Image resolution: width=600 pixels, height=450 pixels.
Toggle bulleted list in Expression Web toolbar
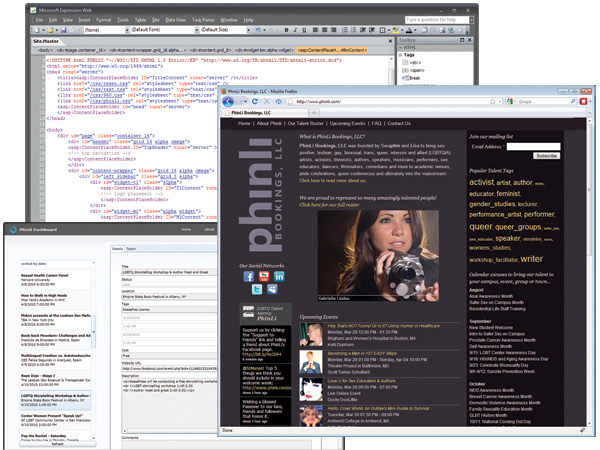coord(354,30)
